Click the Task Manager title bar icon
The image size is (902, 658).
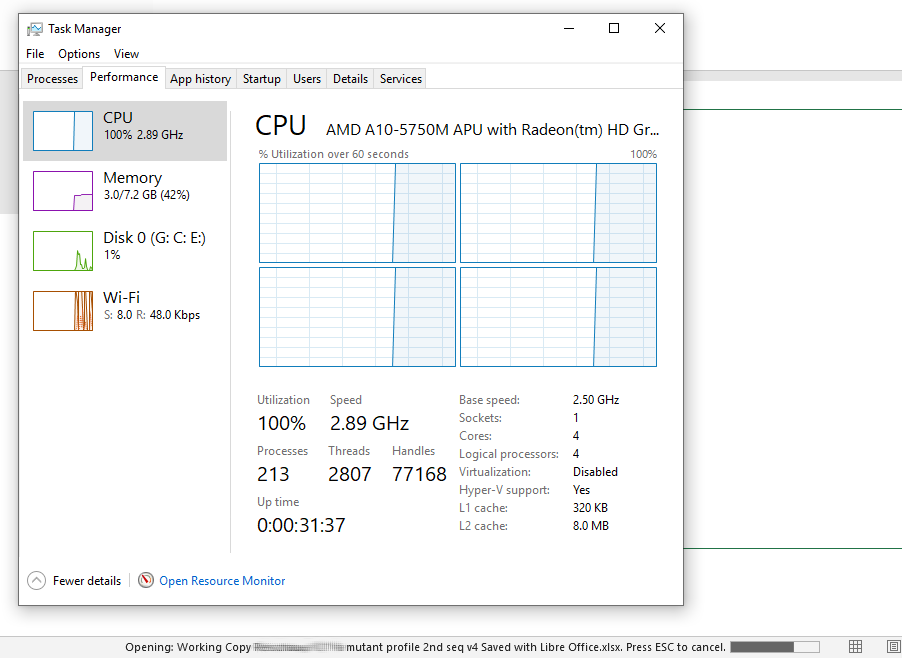pos(35,29)
